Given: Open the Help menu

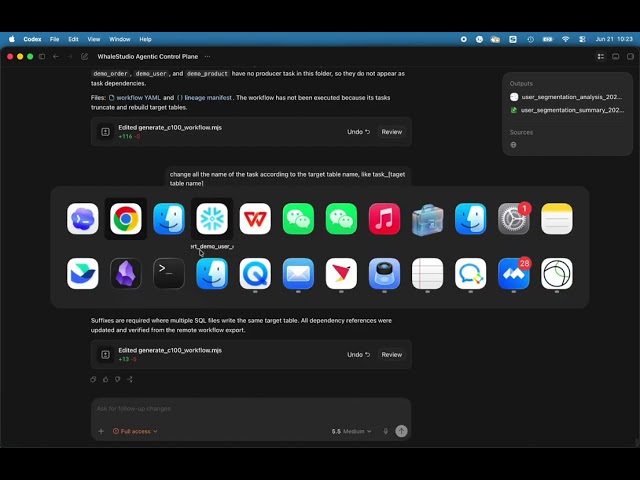Looking at the screenshot, I should [145, 39].
